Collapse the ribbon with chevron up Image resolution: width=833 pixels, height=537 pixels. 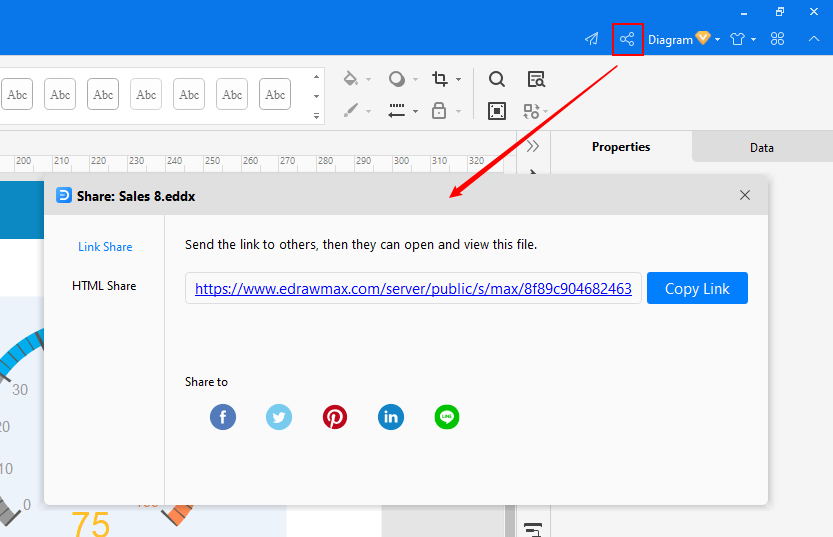point(813,39)
